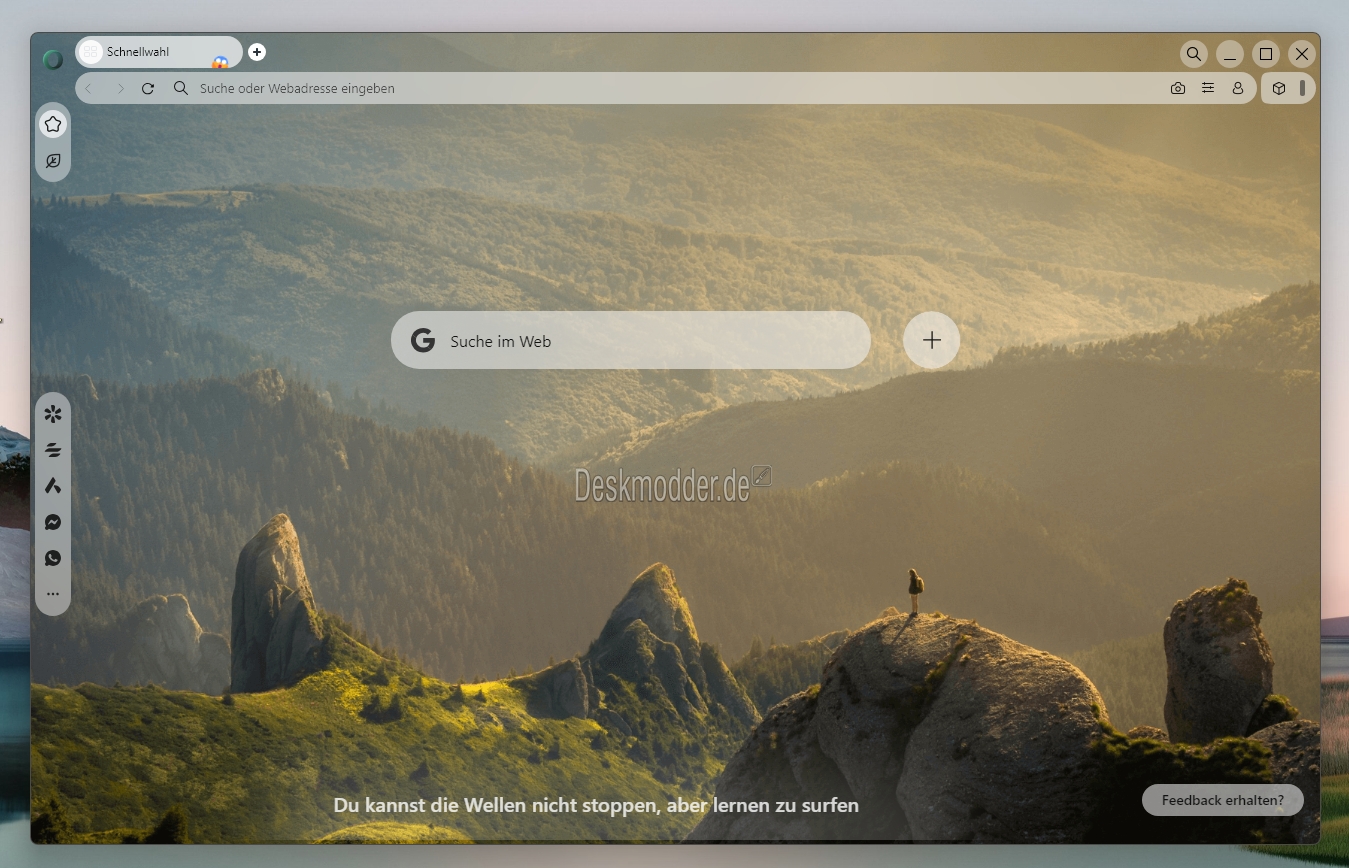Reload the current page

pos(148,89)
